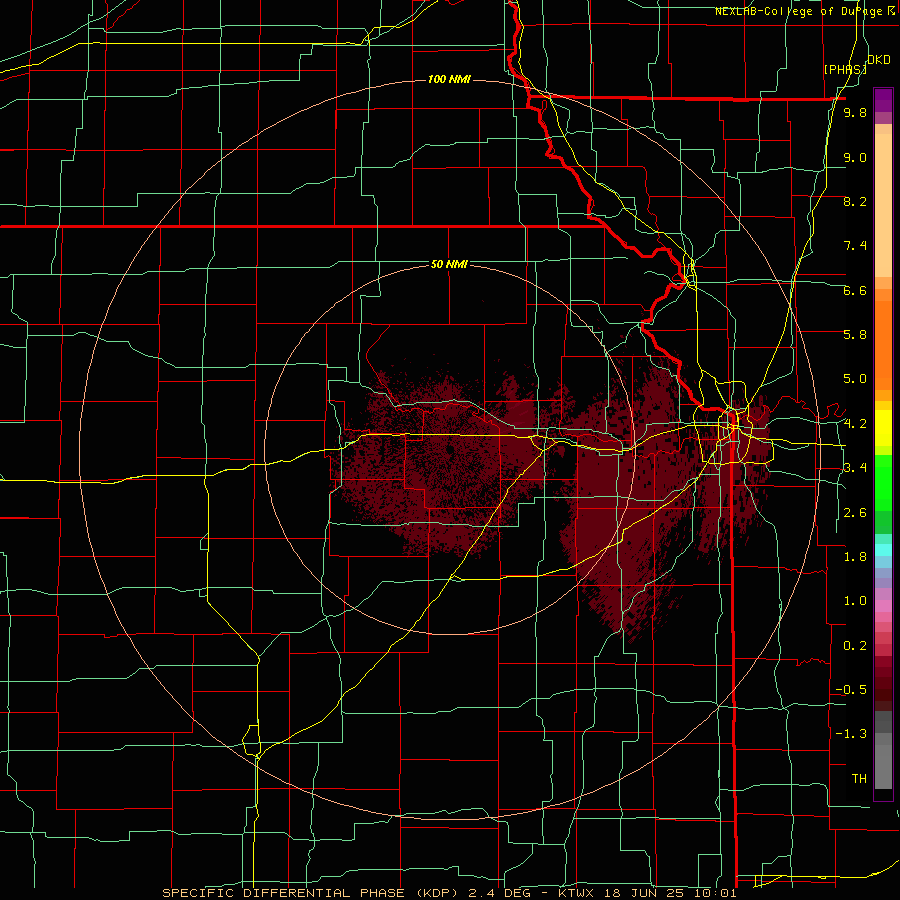Select the [PHAS] legend unit label
This screenshot has width=900, height=900.
(845, 69)
